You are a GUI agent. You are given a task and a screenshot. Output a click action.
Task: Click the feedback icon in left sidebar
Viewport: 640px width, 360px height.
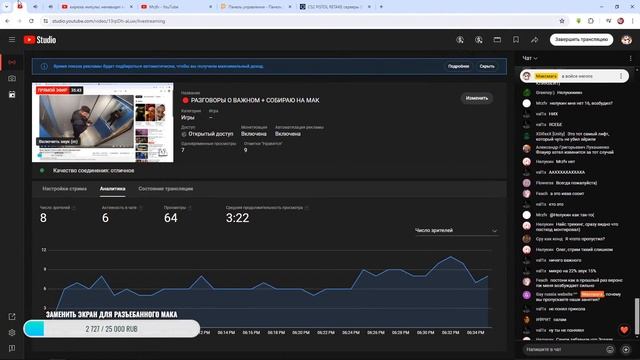tap(12, 348)
